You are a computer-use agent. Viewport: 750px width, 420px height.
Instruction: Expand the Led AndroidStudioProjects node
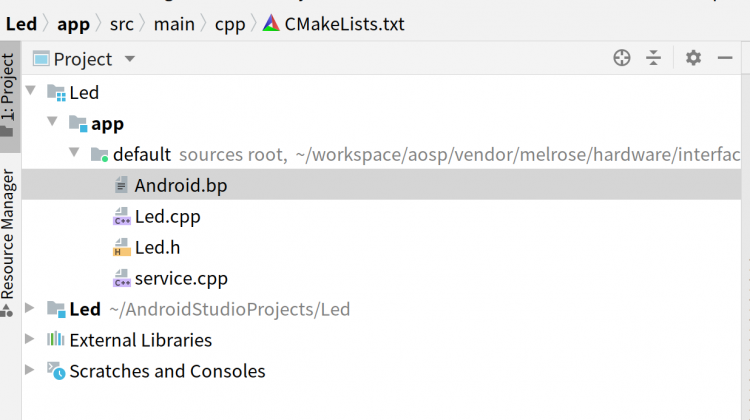pos(31,309)
